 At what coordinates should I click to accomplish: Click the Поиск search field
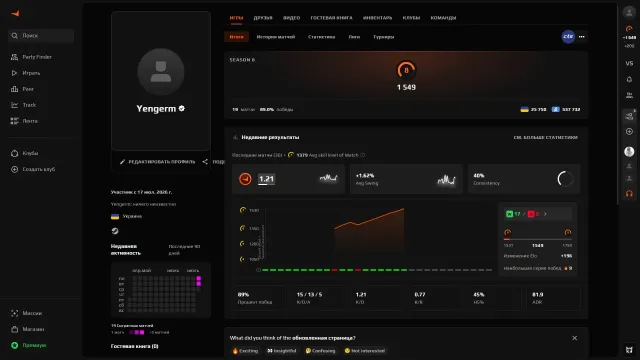coord(41,36)
